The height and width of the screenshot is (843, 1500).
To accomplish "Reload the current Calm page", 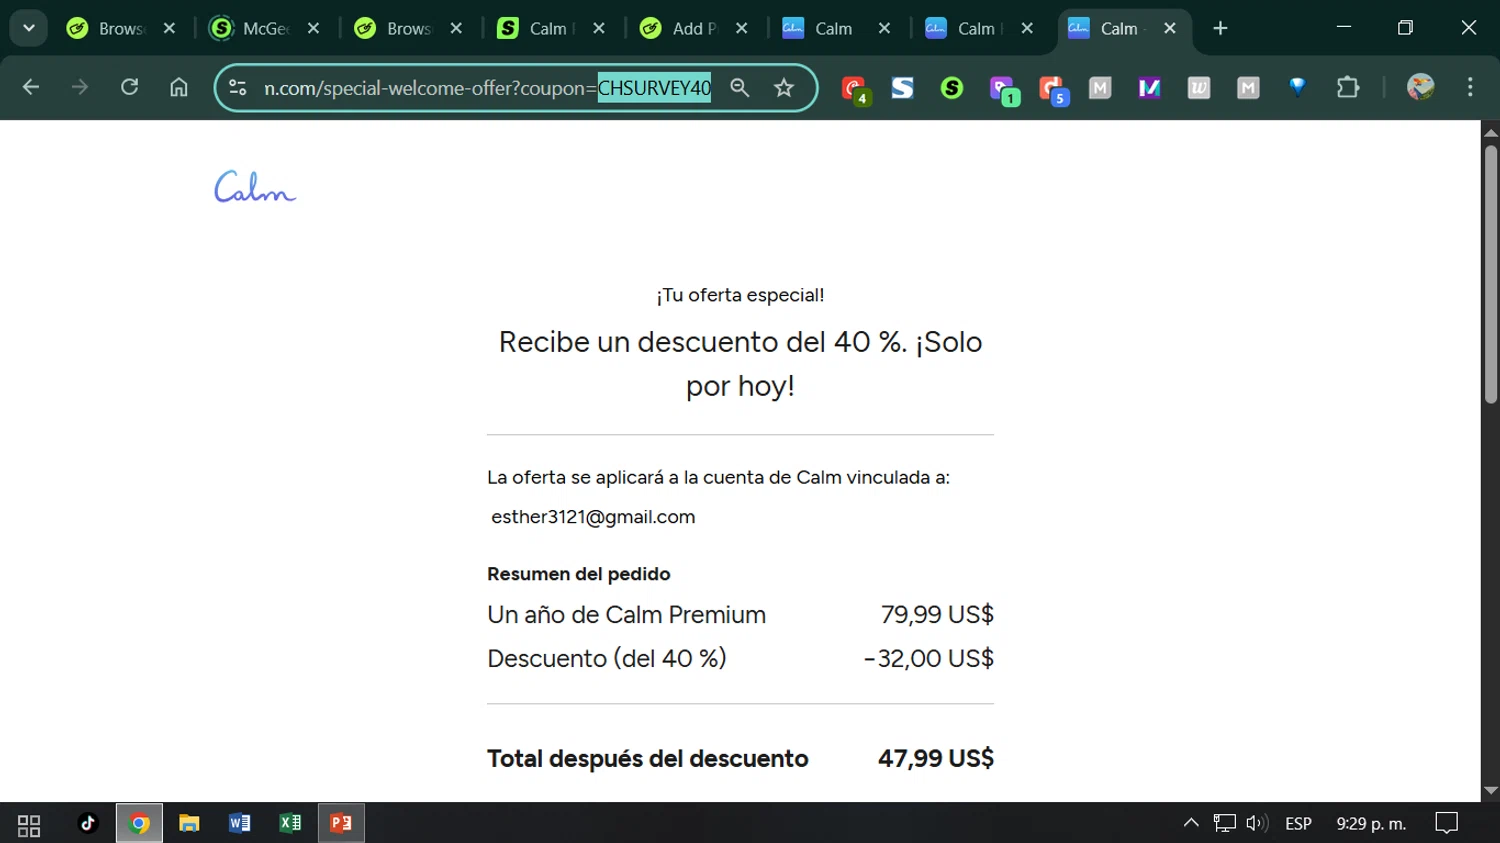I will [x=129, y=87].
